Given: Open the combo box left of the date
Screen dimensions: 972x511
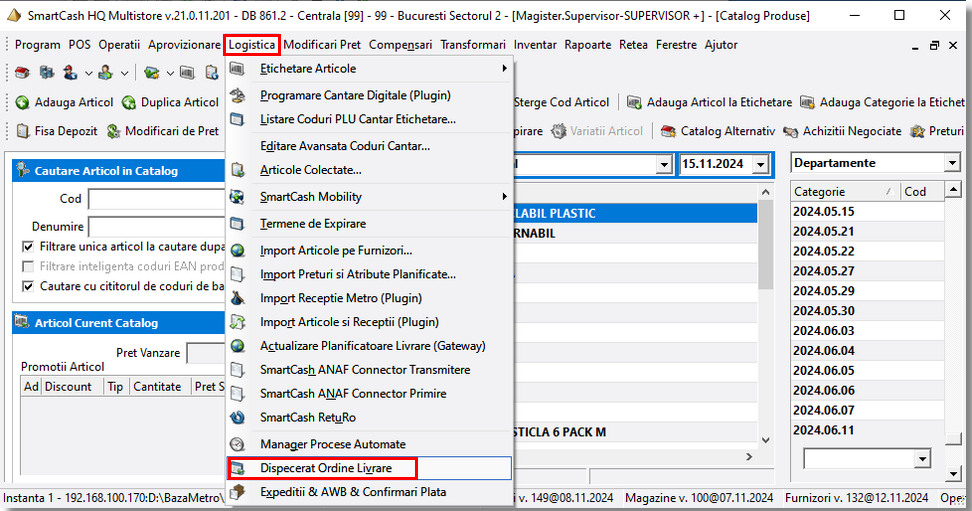Looking at the screenshot, I should (664, 164).
